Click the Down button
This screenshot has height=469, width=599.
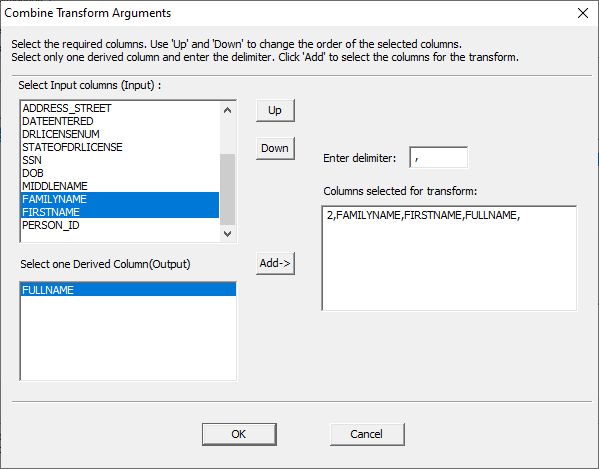click(275, 148)
